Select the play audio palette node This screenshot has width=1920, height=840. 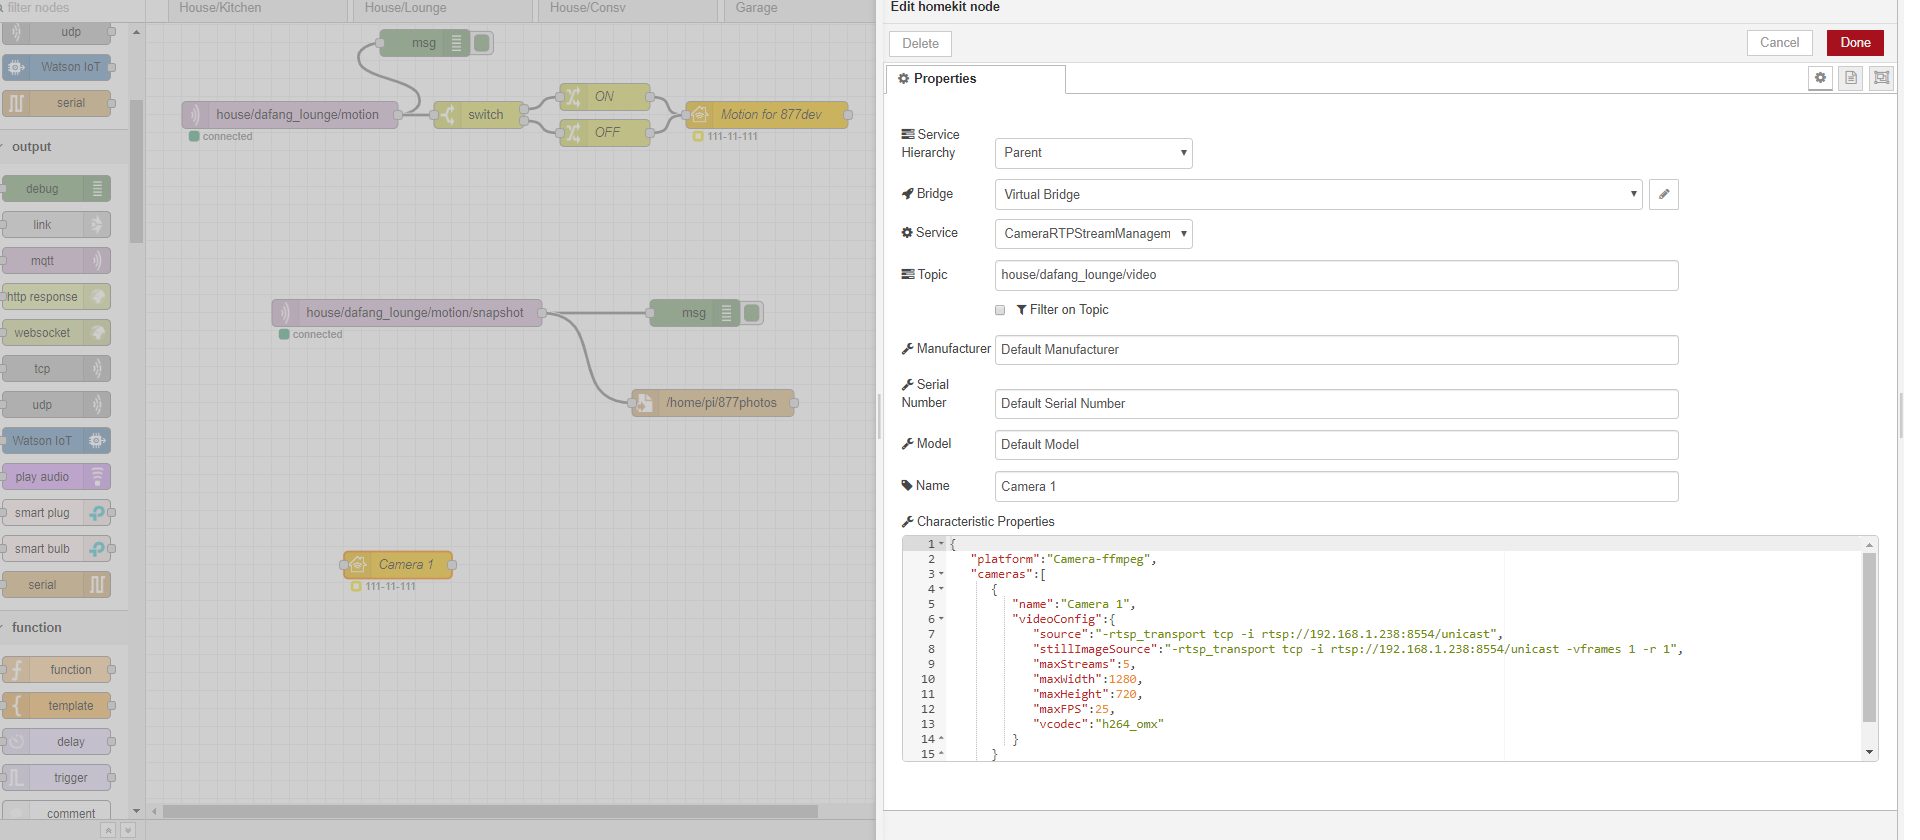coord(56,477)
